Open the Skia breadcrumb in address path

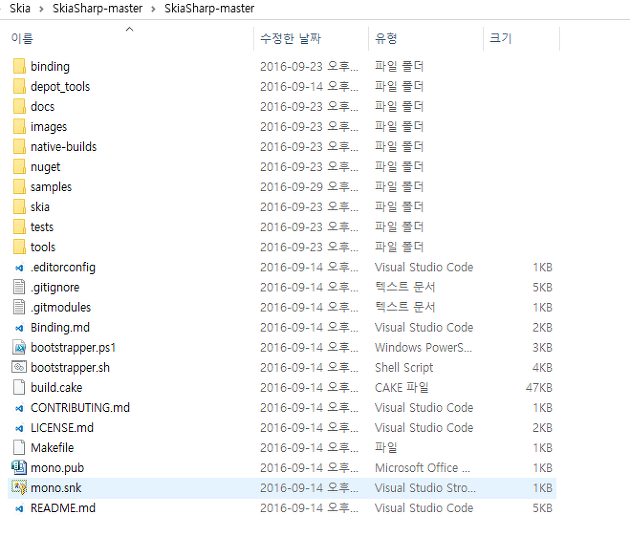pos(20,8)
